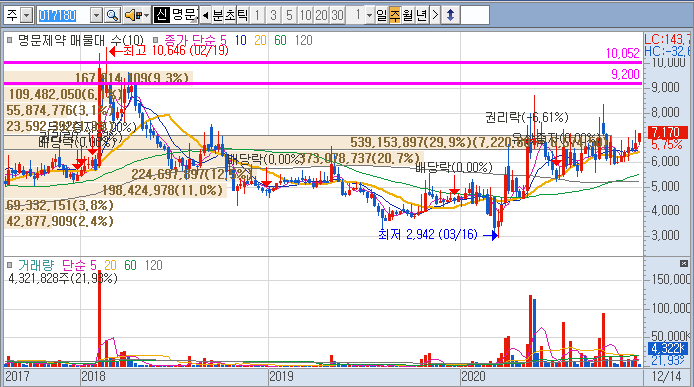Click the 9,200 magenta line label

[625, 74]
